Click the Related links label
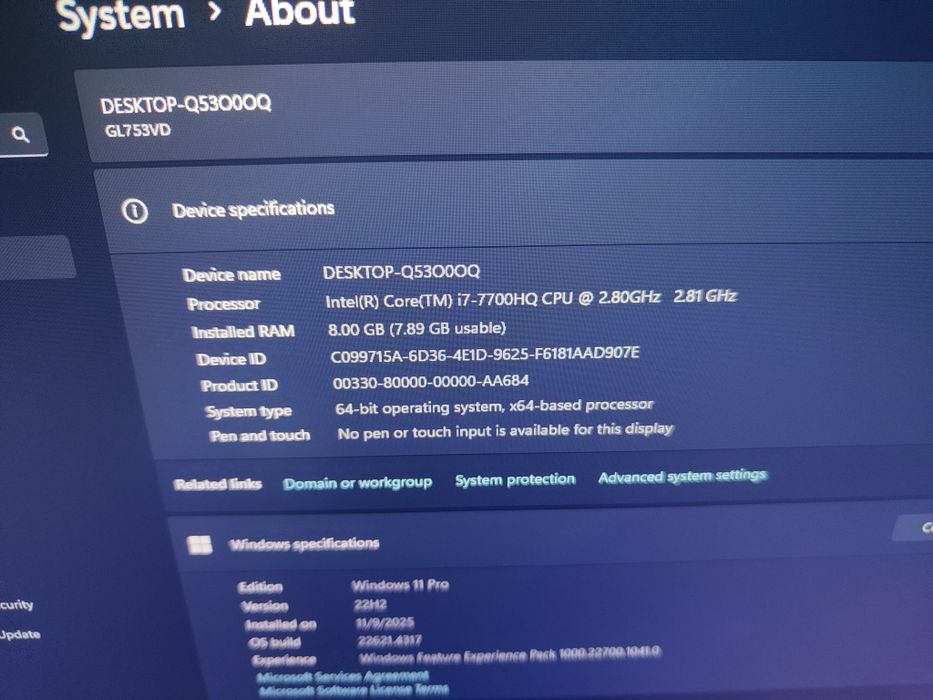The width and height of the screenshot is (933, 700). (x=218, y=484)
